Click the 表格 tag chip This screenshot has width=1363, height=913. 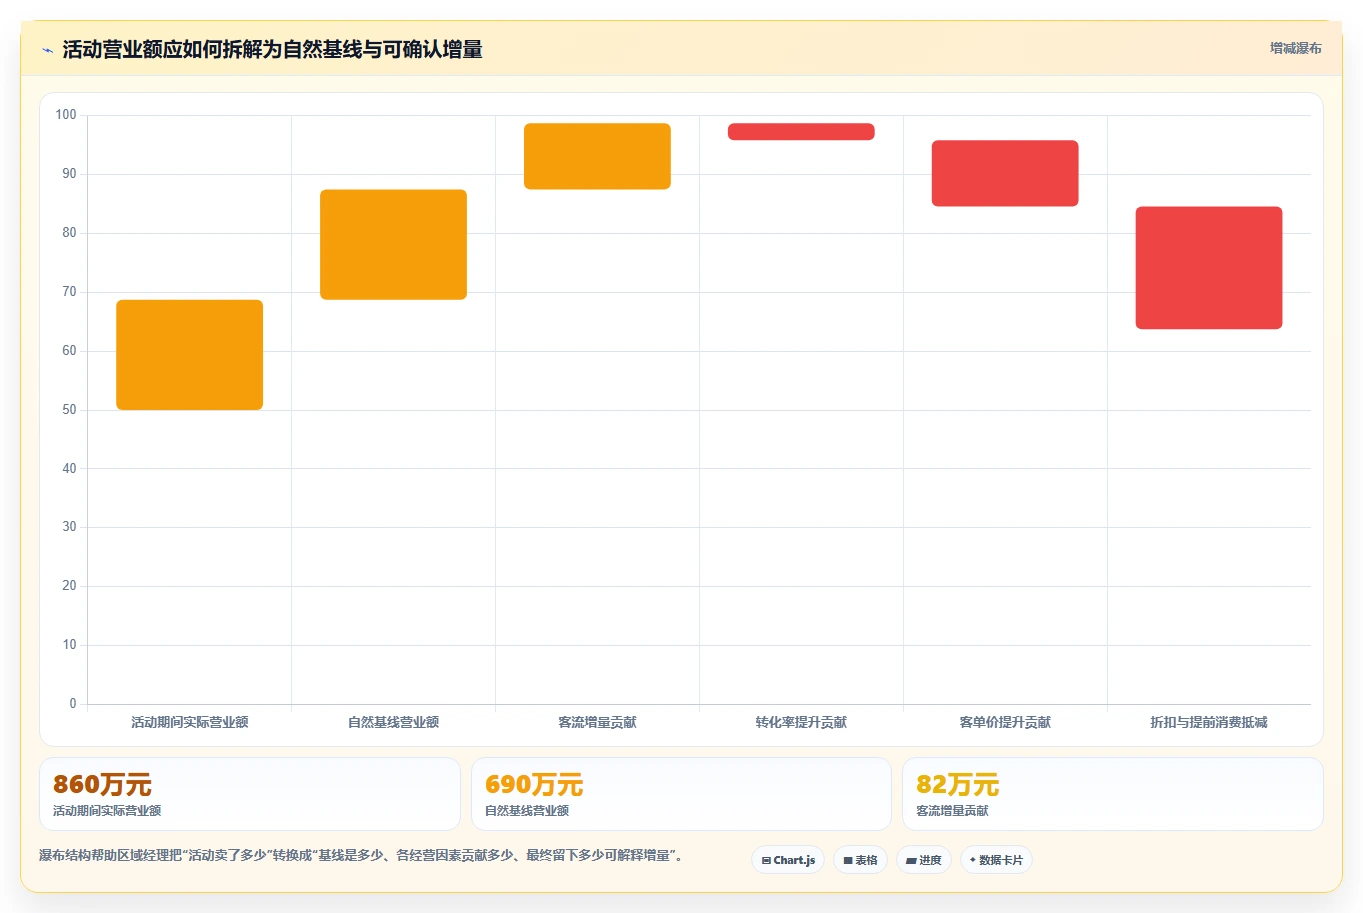pos(860,860)
